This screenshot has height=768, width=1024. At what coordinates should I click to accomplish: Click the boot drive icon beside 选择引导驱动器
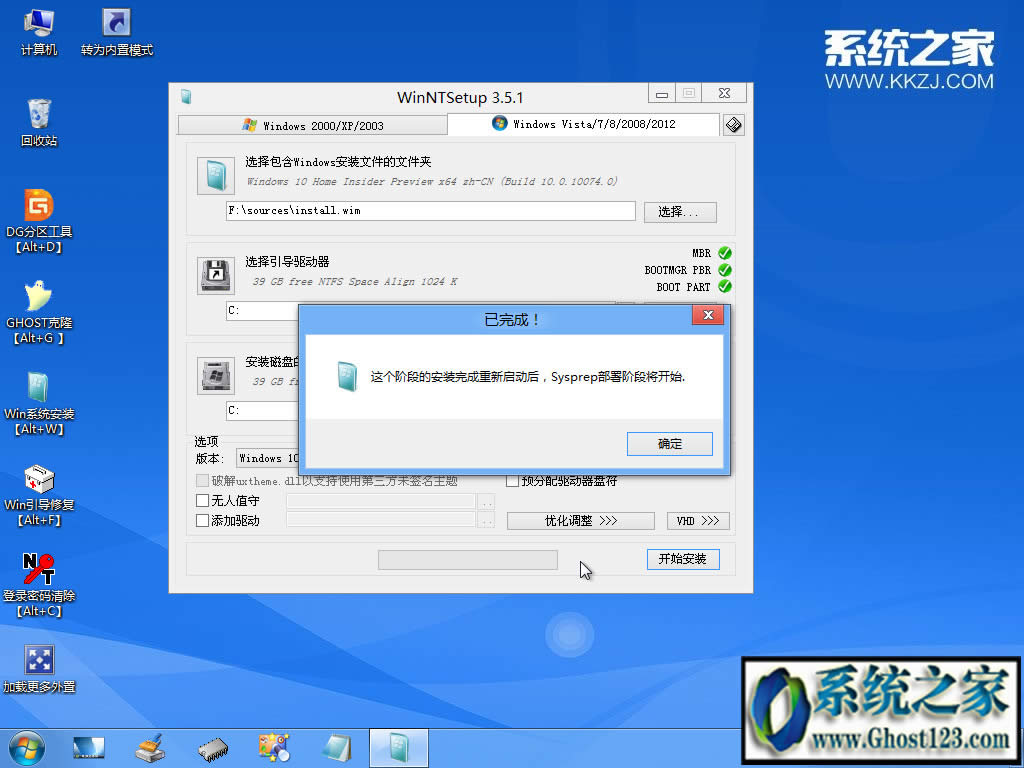[x=214, y=276]
